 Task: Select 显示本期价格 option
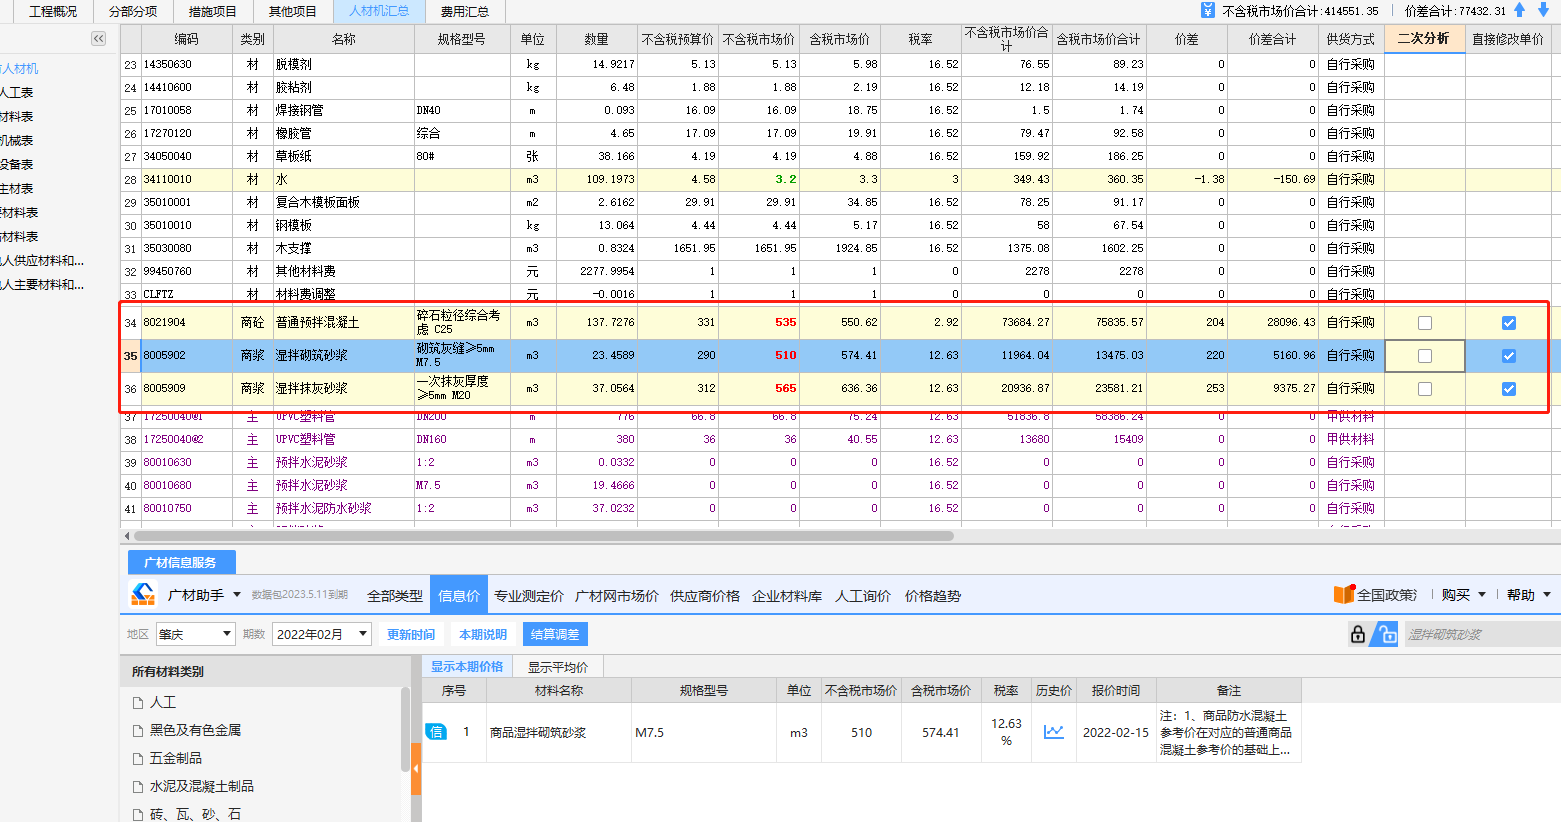[x=467, y=667]
